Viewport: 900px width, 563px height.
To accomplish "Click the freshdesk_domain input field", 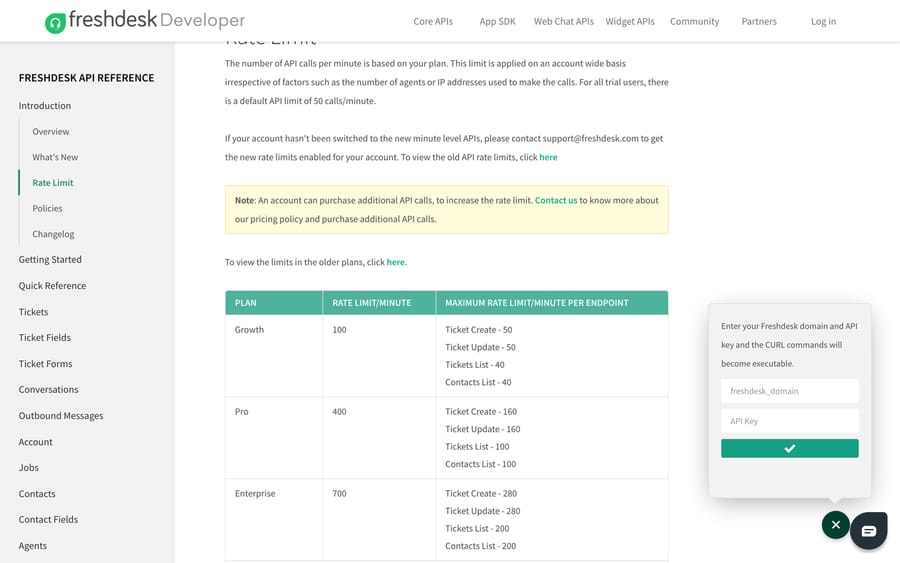I will 789,391.
